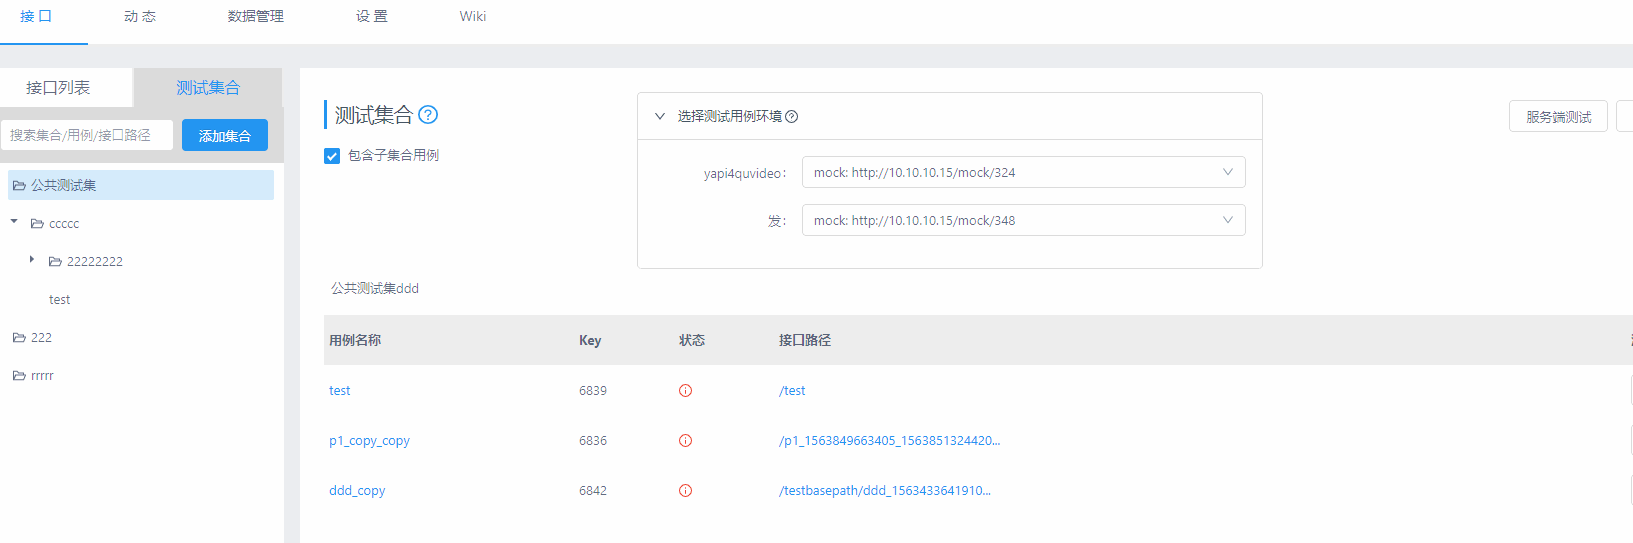Click folder icon of 222 collection
The width and height of the screenshot is (1633, 543).
coord(19,338)
